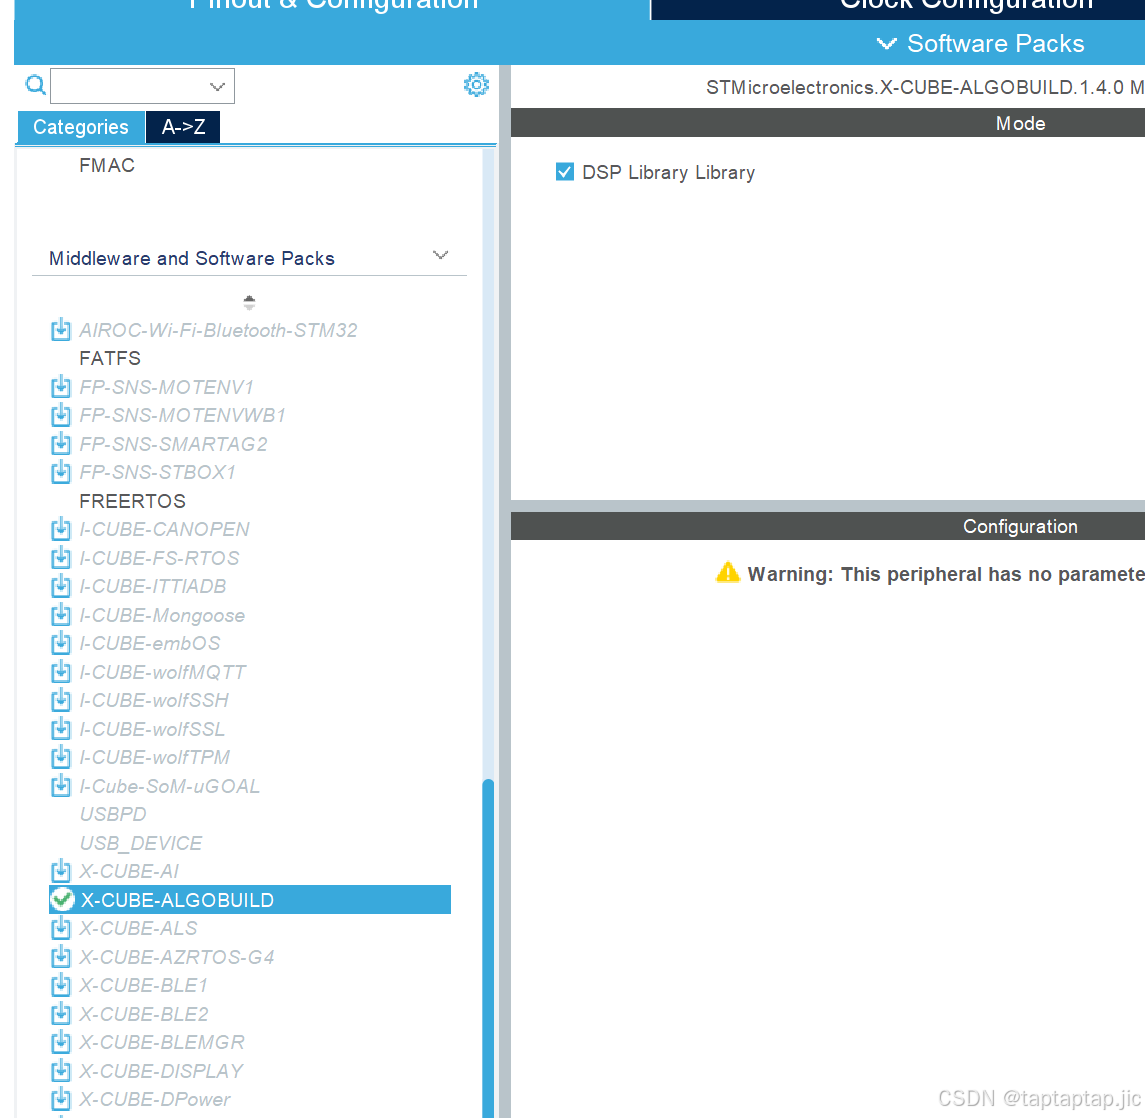Select the FP-SNS-STBOX1 pack name
Viewport: 1145px width, 1118px height.
[157, 472]
